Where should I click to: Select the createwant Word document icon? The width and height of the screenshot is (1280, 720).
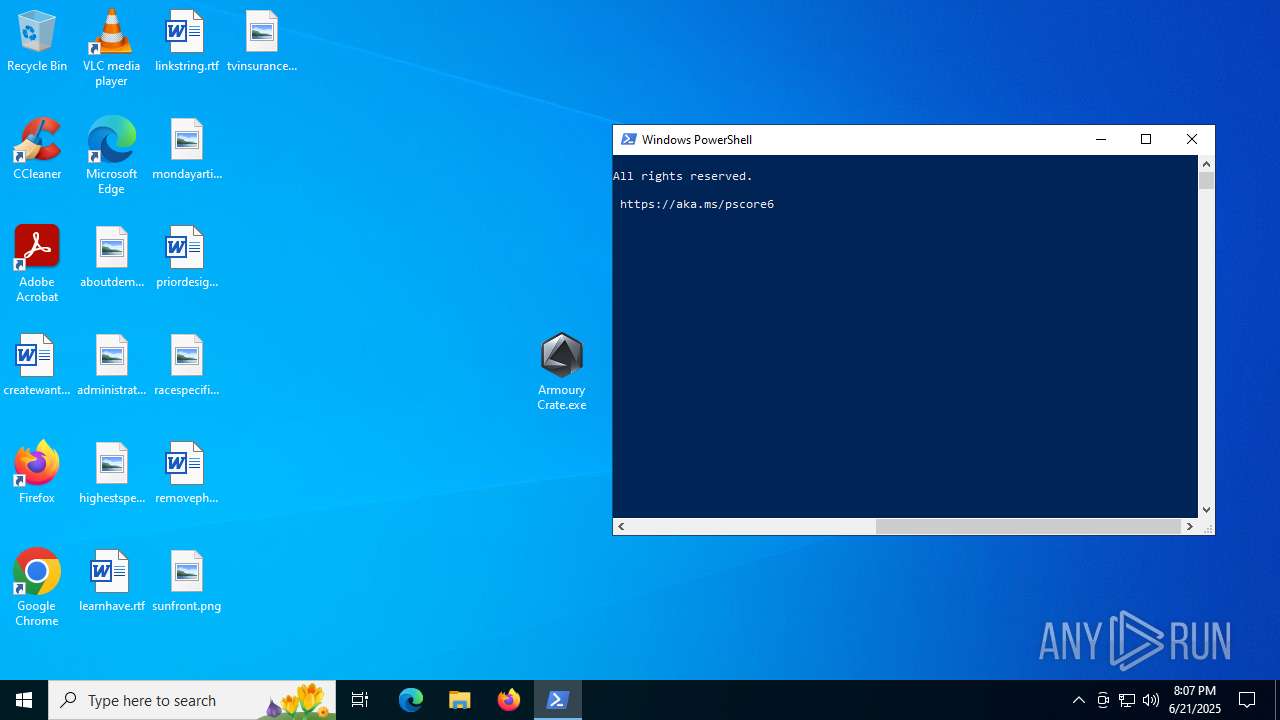point(37,366)
